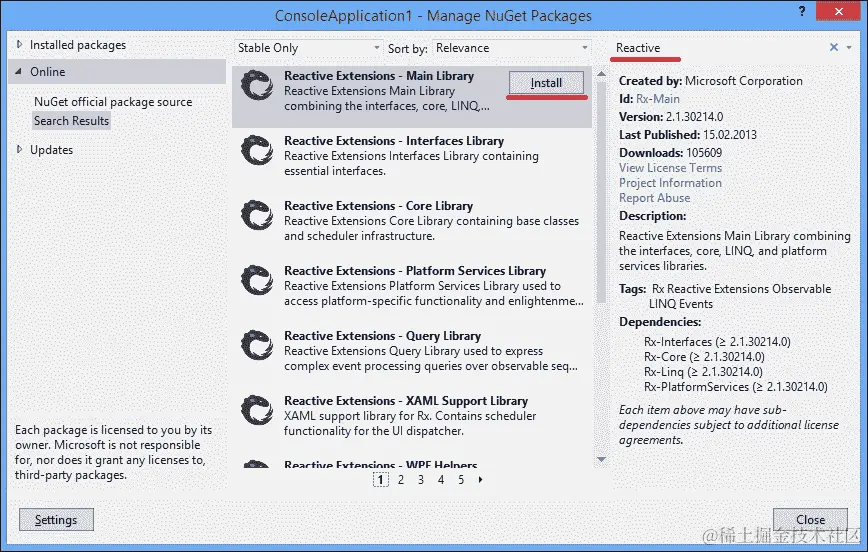Open the search box history dropdown arrow
Viewport: 868px width, 552px height.
click(x=849, y=48)
